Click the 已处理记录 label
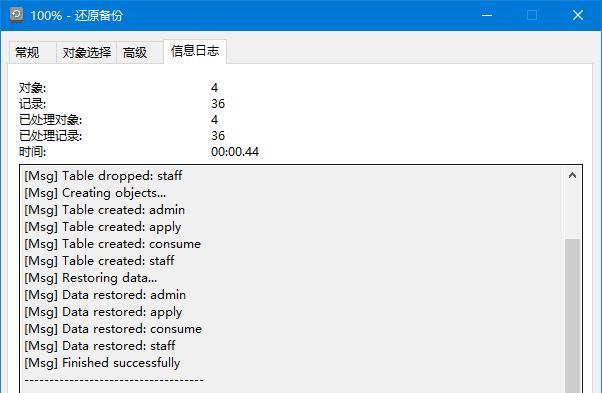 point(50,135)
